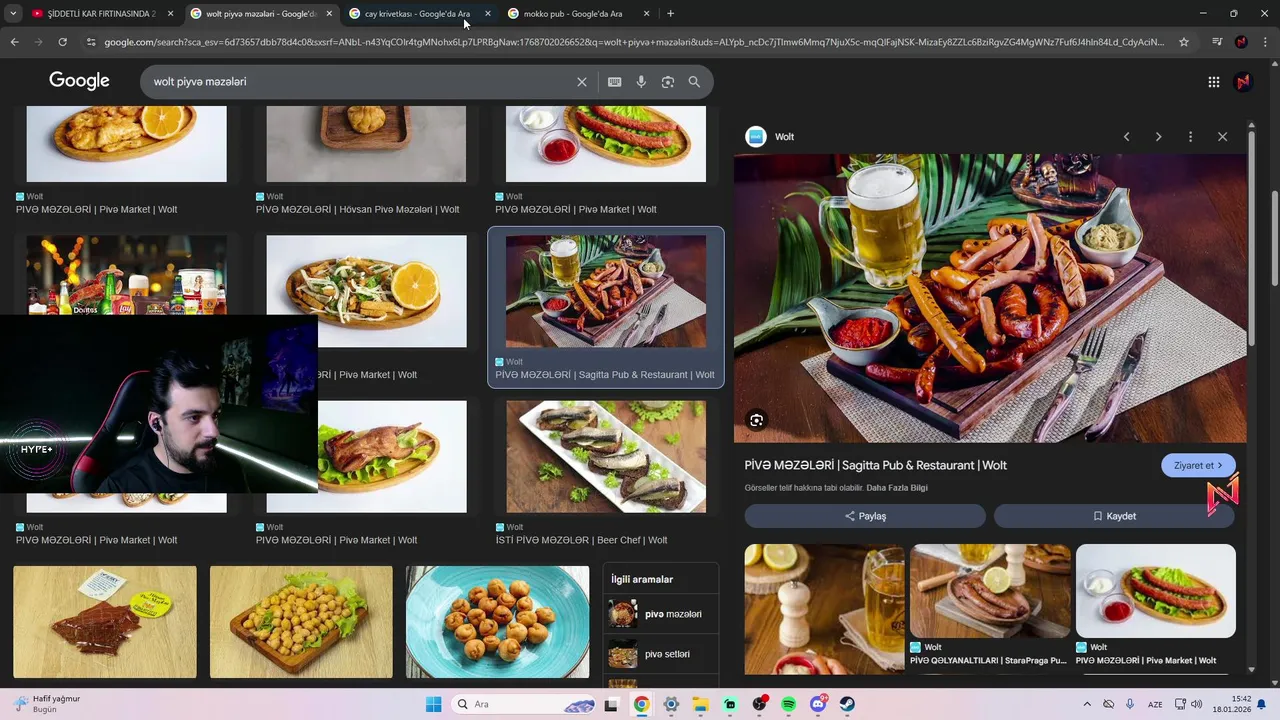This screenshot has width=1280, height=720.
Task: Open the related Pivə Market sausage image
Action: click(1156, 591)
